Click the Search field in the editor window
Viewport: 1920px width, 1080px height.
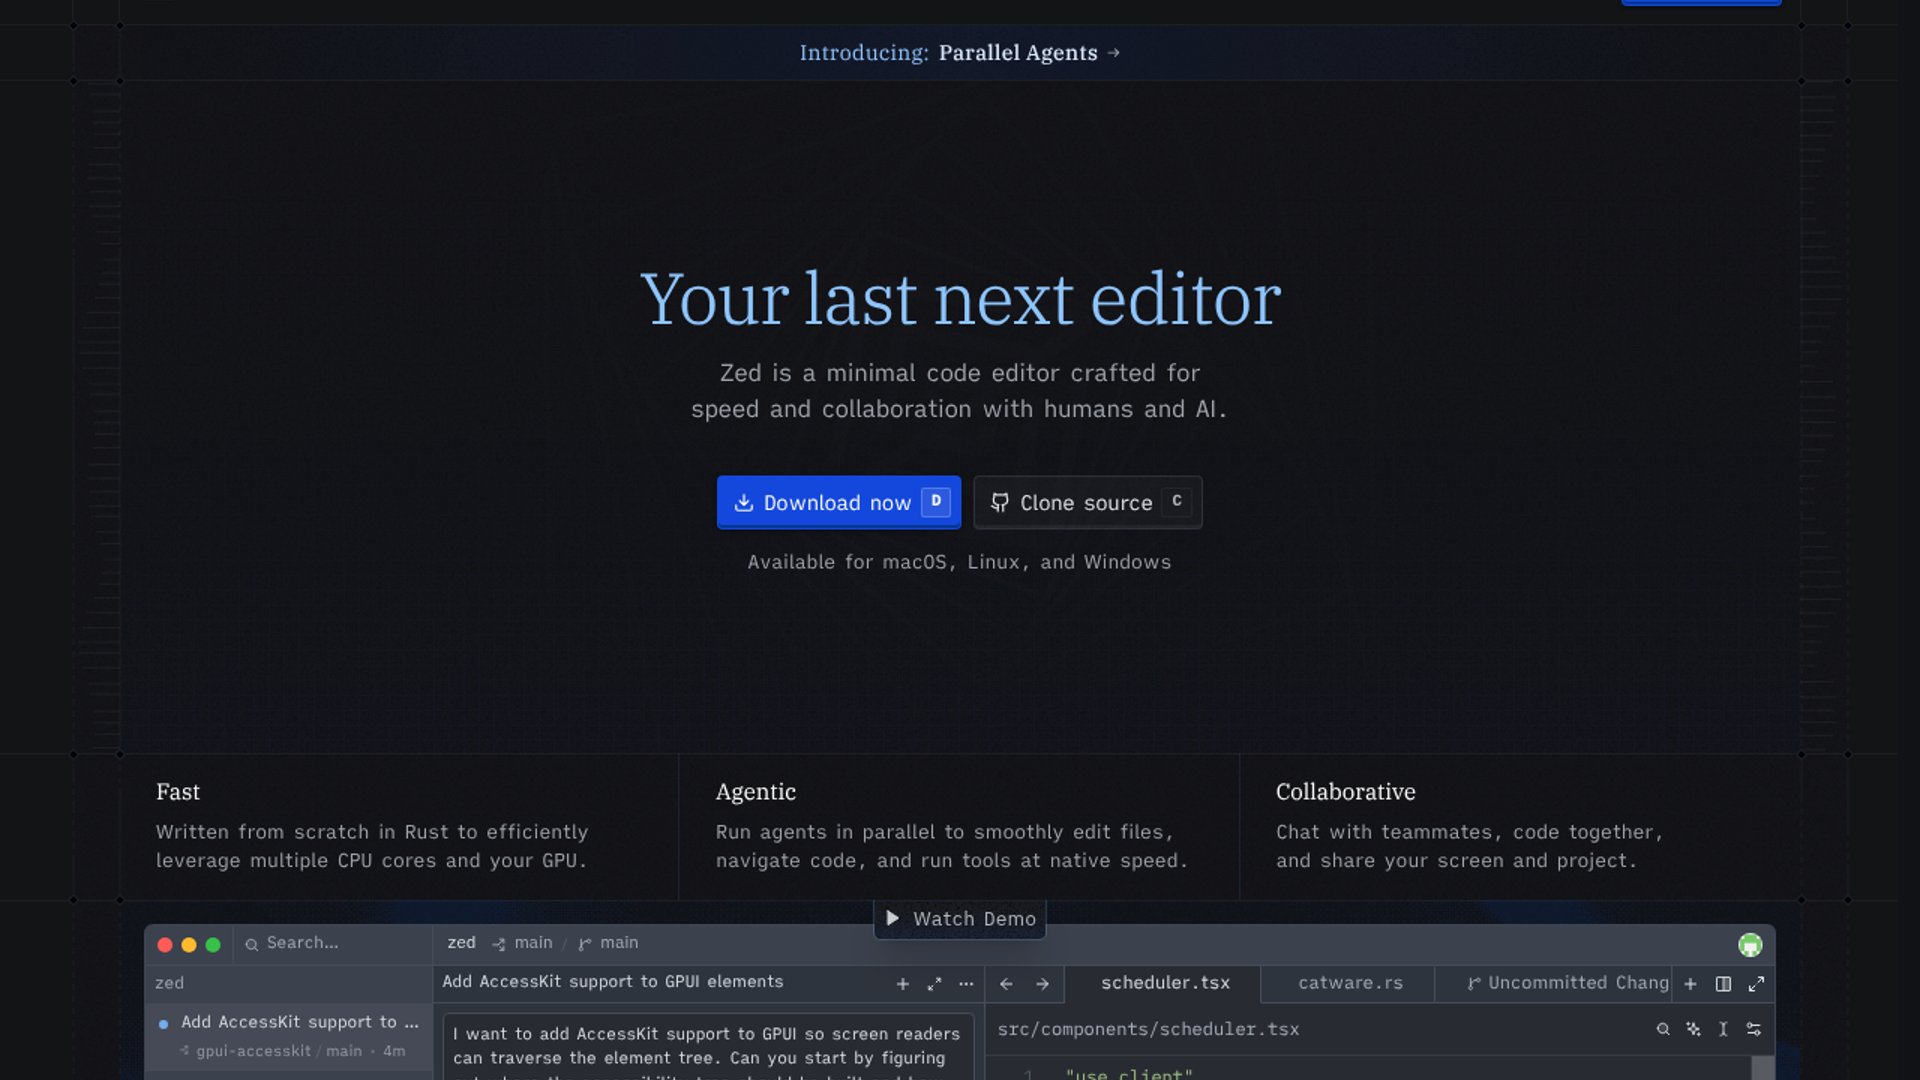(333, 943)
